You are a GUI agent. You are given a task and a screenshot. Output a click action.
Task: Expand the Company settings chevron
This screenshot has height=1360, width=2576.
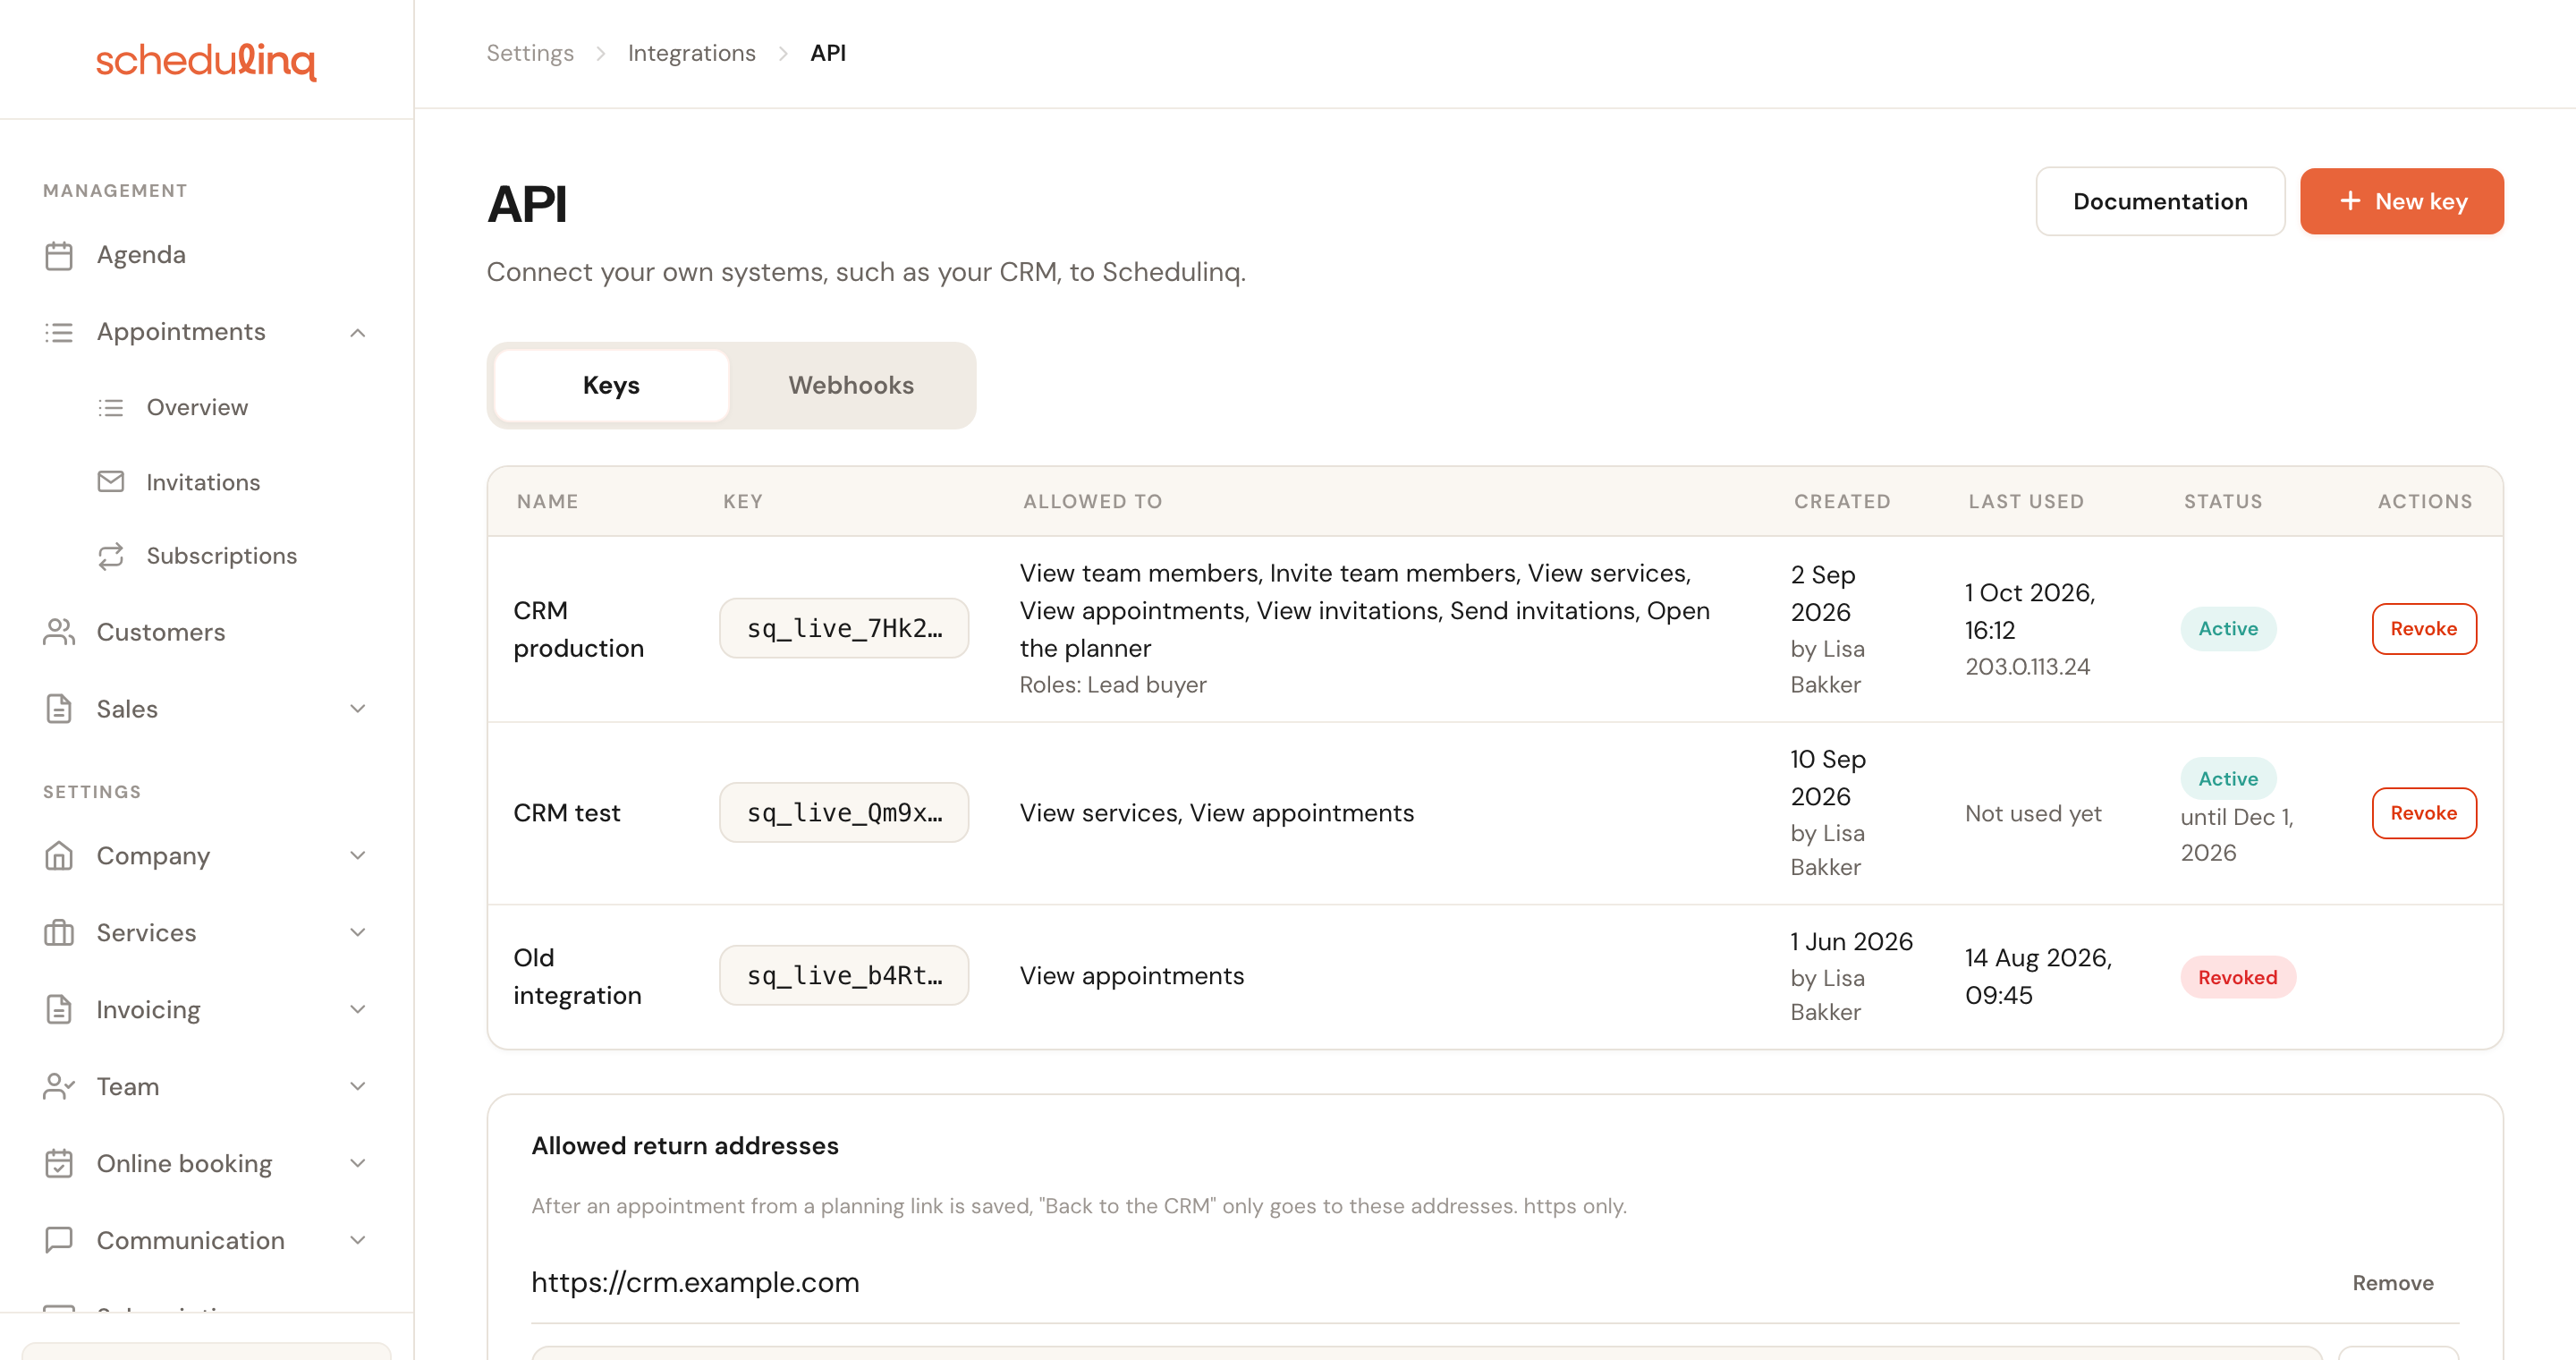(x=358, y=856)
